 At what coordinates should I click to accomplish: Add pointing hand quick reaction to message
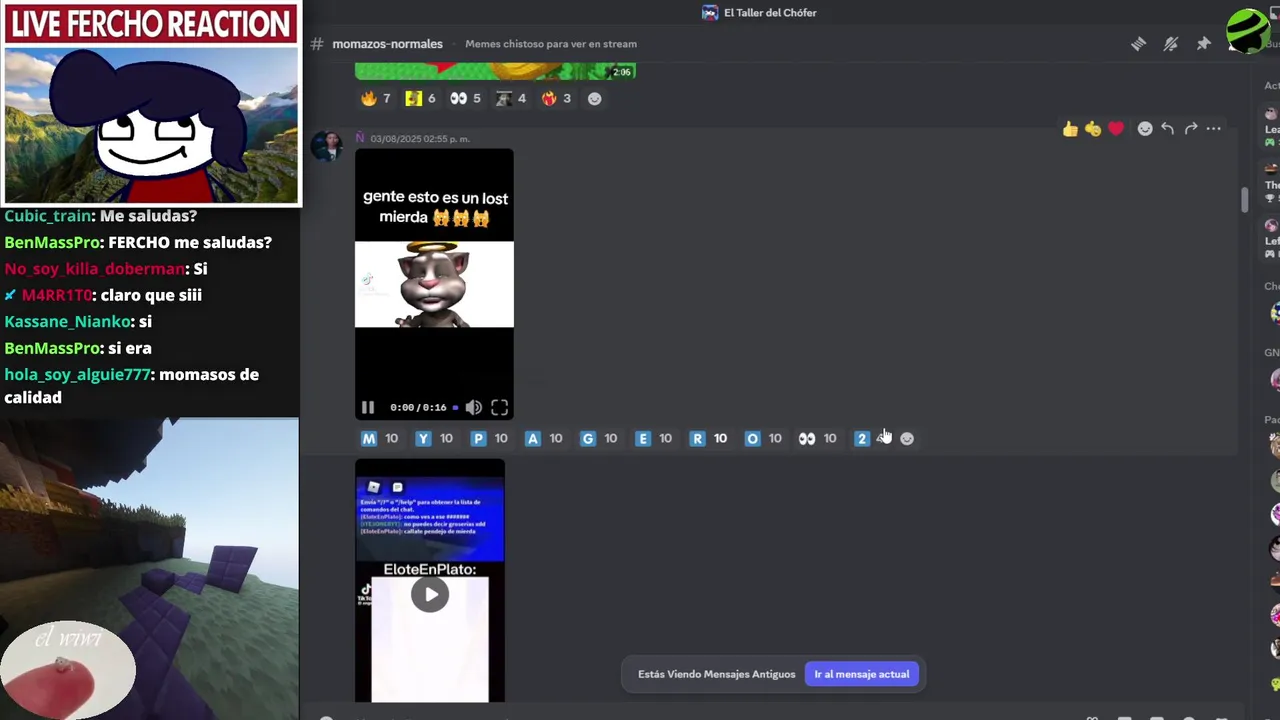pos(1093,129)
